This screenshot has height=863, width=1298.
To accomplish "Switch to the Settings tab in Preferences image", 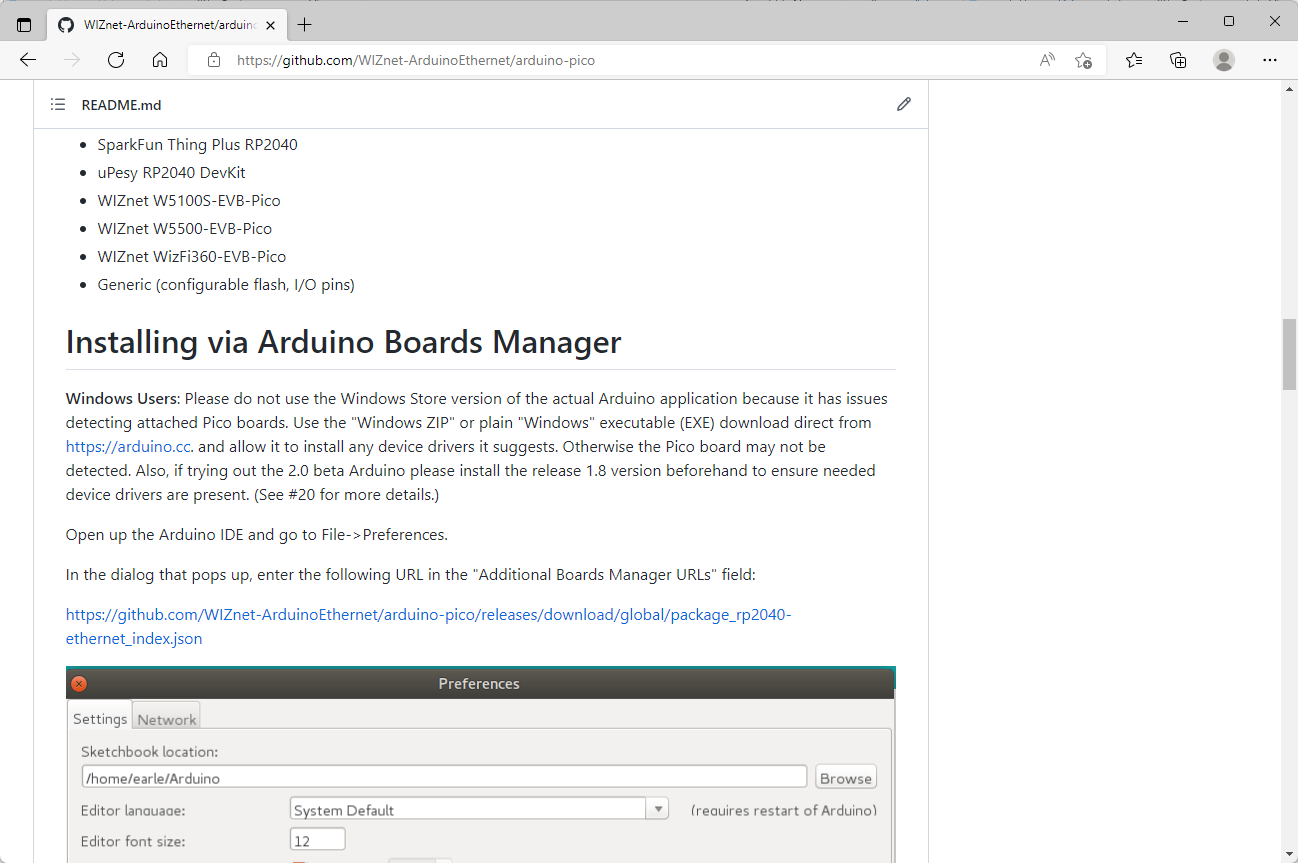I will click(x=100, y=718).
